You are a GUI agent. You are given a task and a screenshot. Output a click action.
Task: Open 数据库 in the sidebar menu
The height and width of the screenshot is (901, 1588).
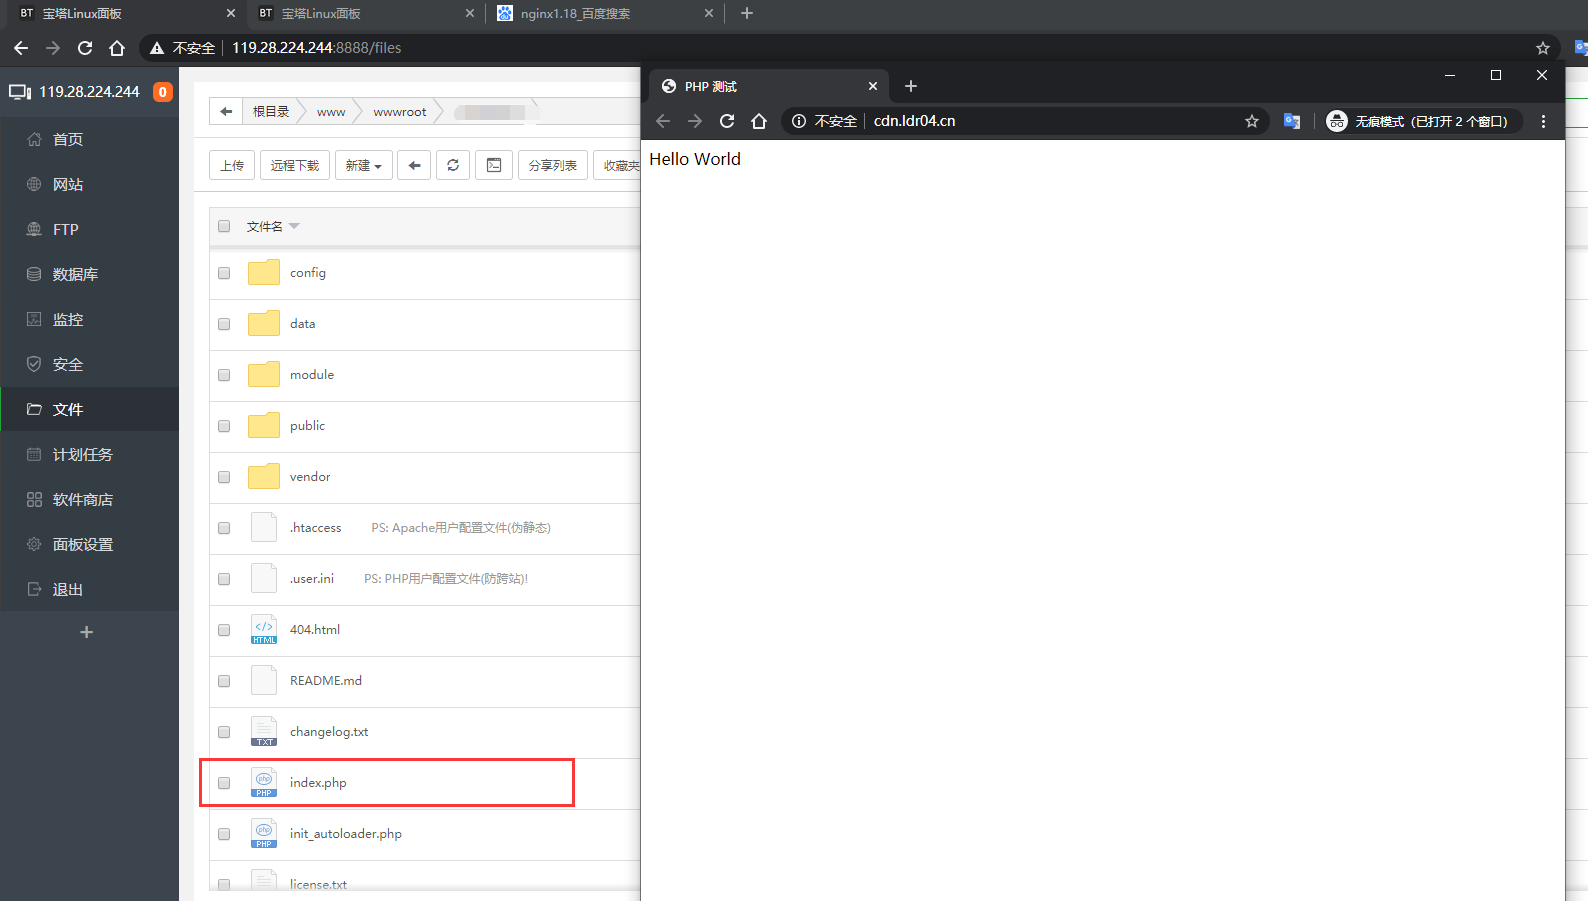pyautogui.click(x=75, y=274)
